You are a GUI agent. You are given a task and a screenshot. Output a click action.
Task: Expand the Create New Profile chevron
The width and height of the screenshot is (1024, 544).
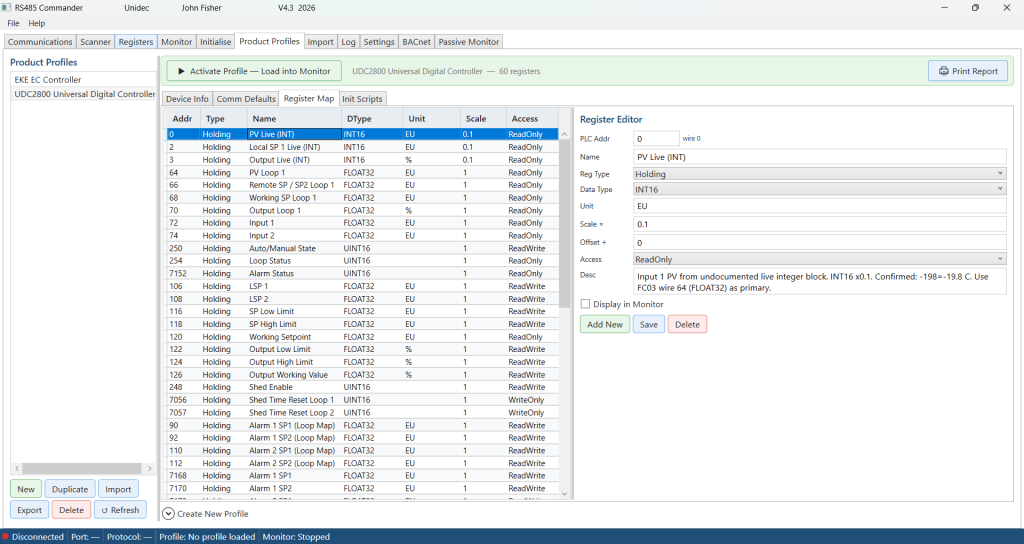[168, 513]
